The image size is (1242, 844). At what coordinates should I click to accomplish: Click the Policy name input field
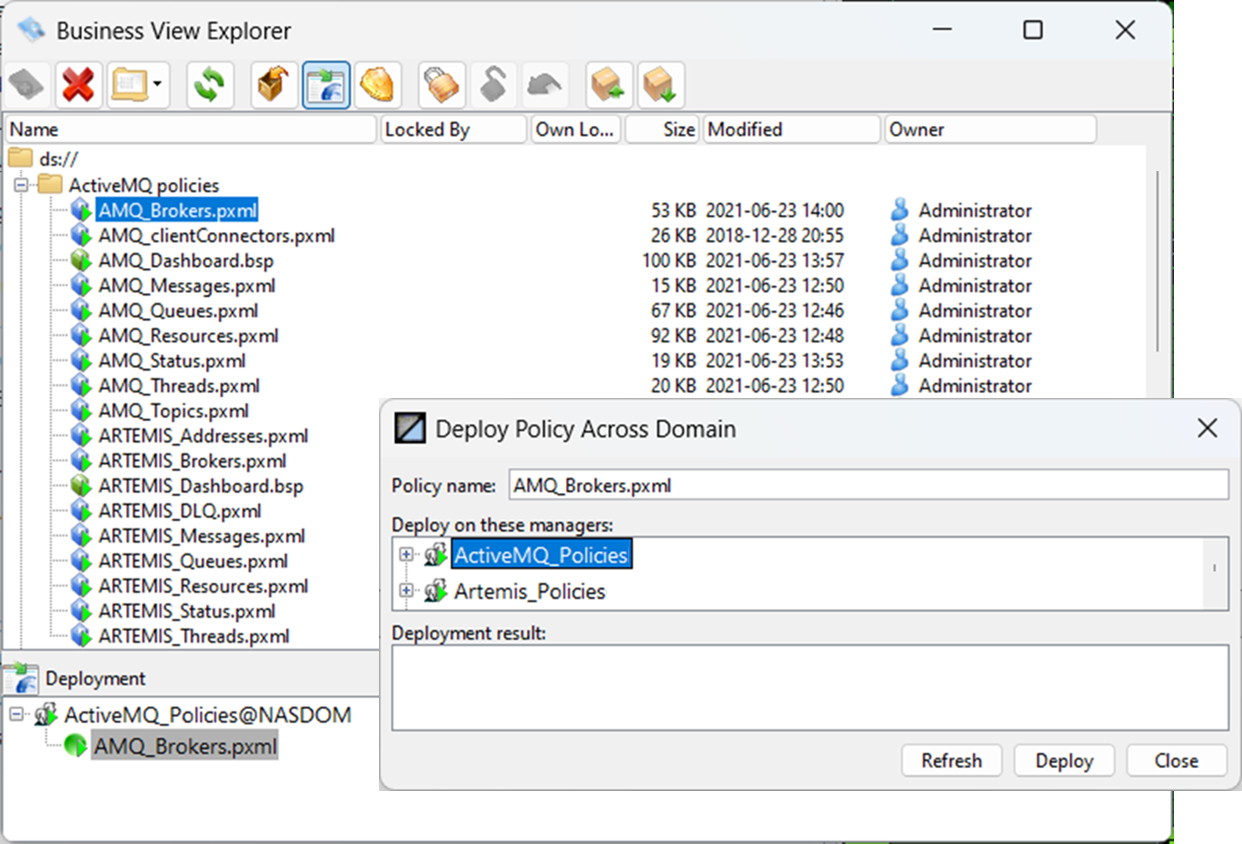[x=868, y=485]
